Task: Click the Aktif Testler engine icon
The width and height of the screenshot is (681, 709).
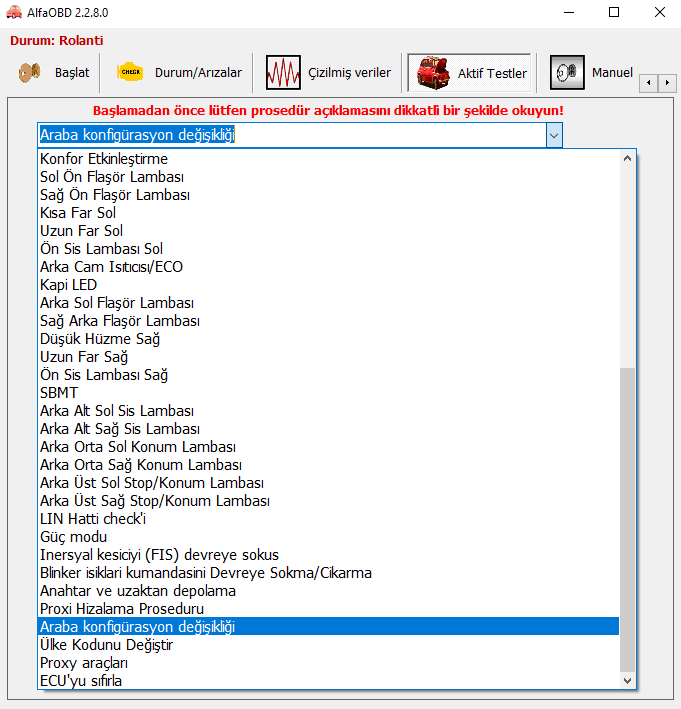Action: 429,73
